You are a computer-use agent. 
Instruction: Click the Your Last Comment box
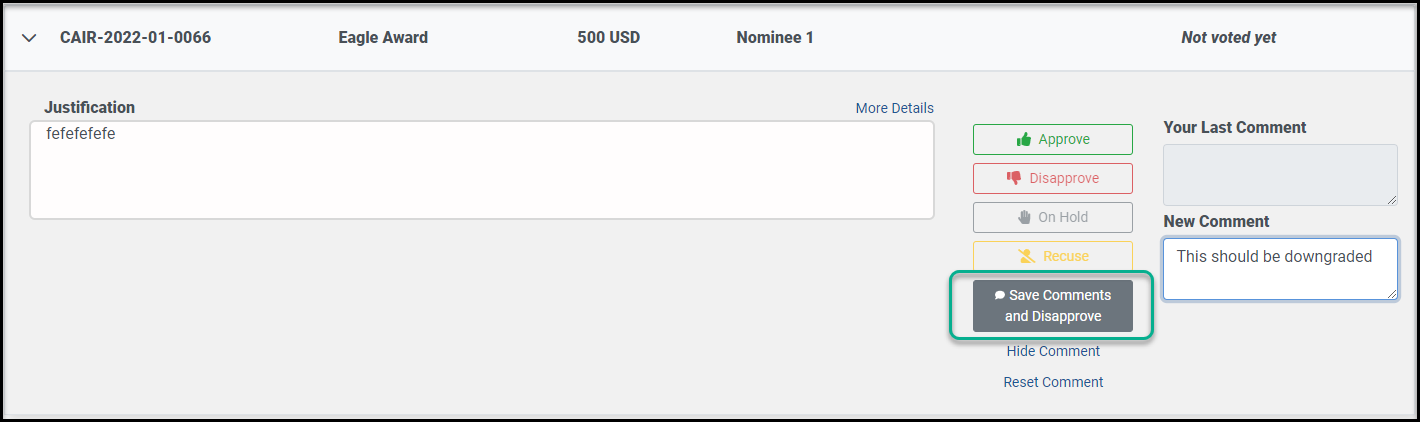(x=1281, y=175)
